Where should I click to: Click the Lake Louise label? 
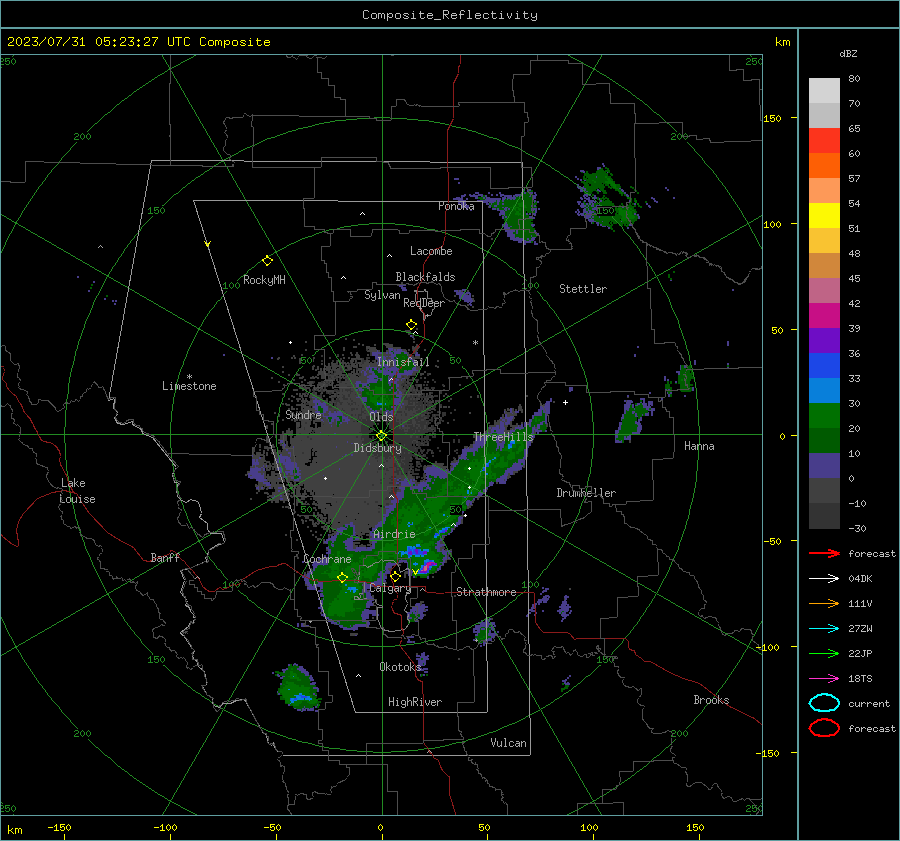pyautogui.click(x=77, y=491)
